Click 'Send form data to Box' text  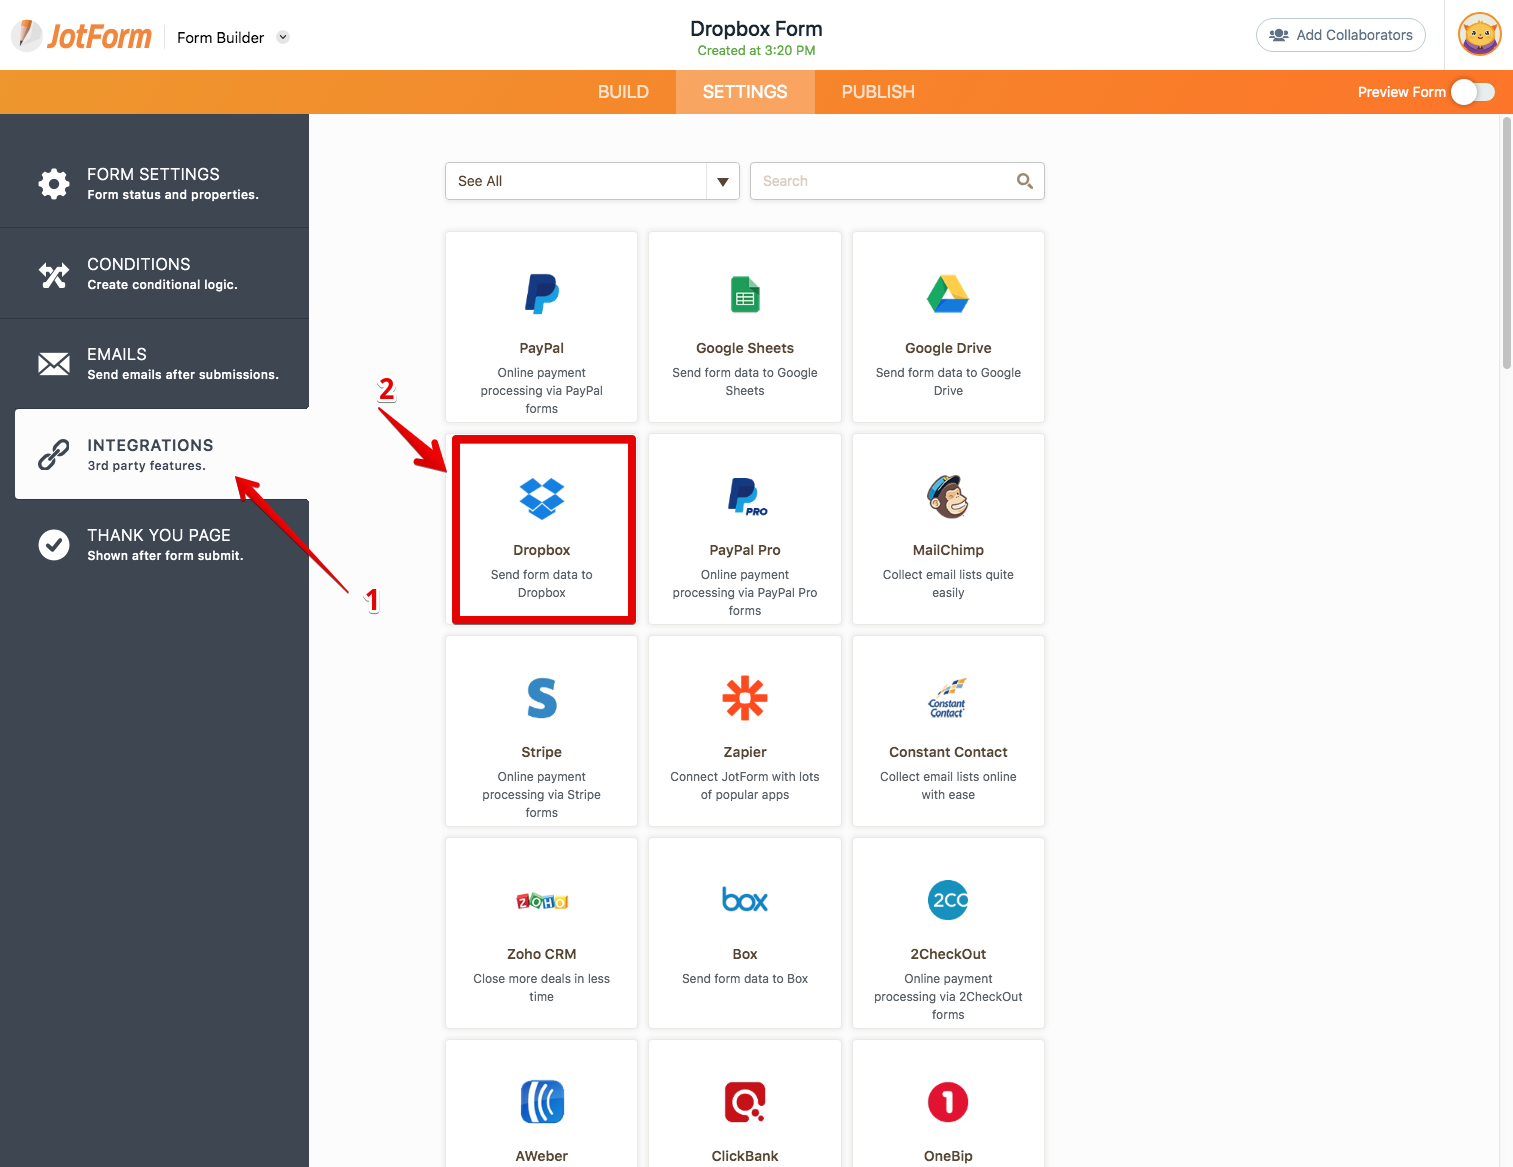745,979
